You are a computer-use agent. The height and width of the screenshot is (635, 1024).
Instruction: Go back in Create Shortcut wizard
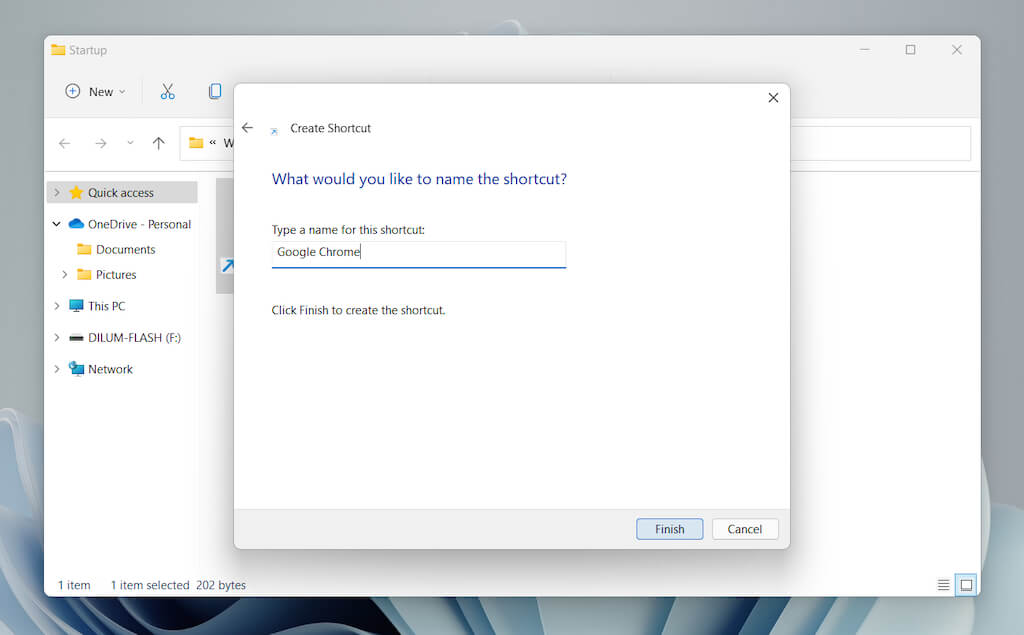click(248, 128)
